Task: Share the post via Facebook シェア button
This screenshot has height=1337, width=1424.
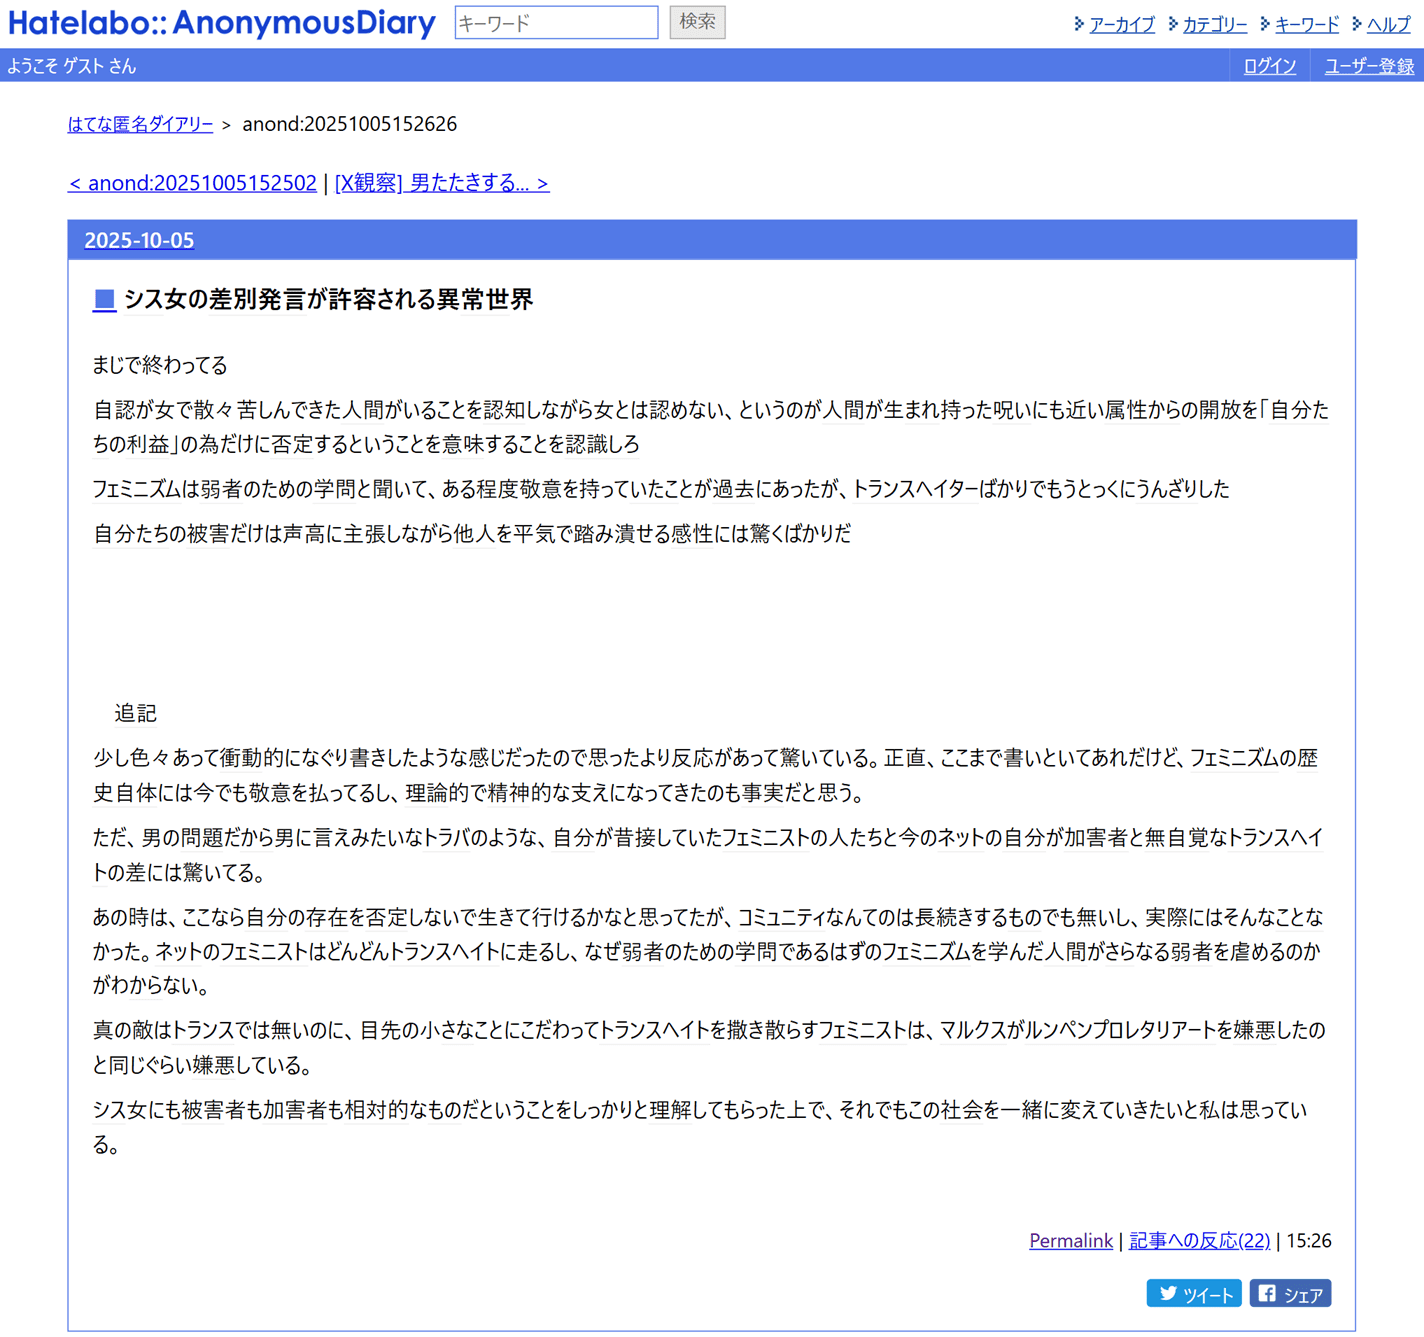Action: (1290, 1294)
